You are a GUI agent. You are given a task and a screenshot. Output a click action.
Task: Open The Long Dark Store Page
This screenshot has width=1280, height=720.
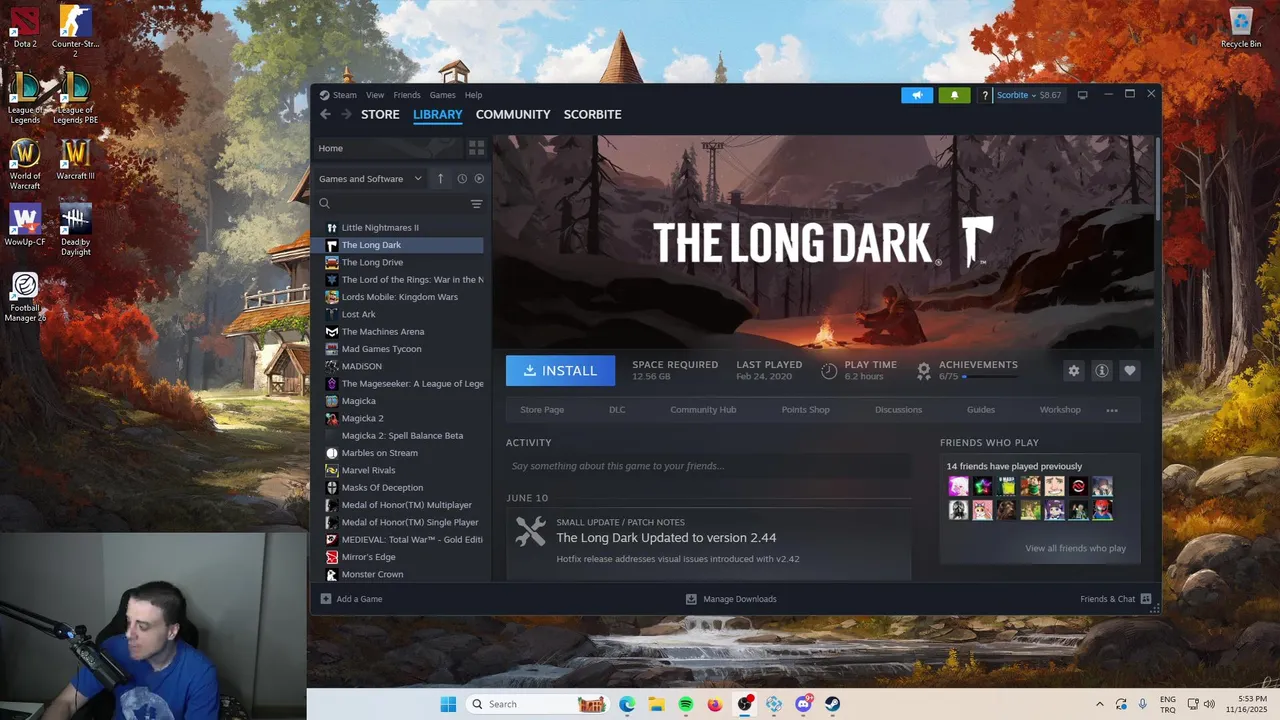(x=542, y=410)
